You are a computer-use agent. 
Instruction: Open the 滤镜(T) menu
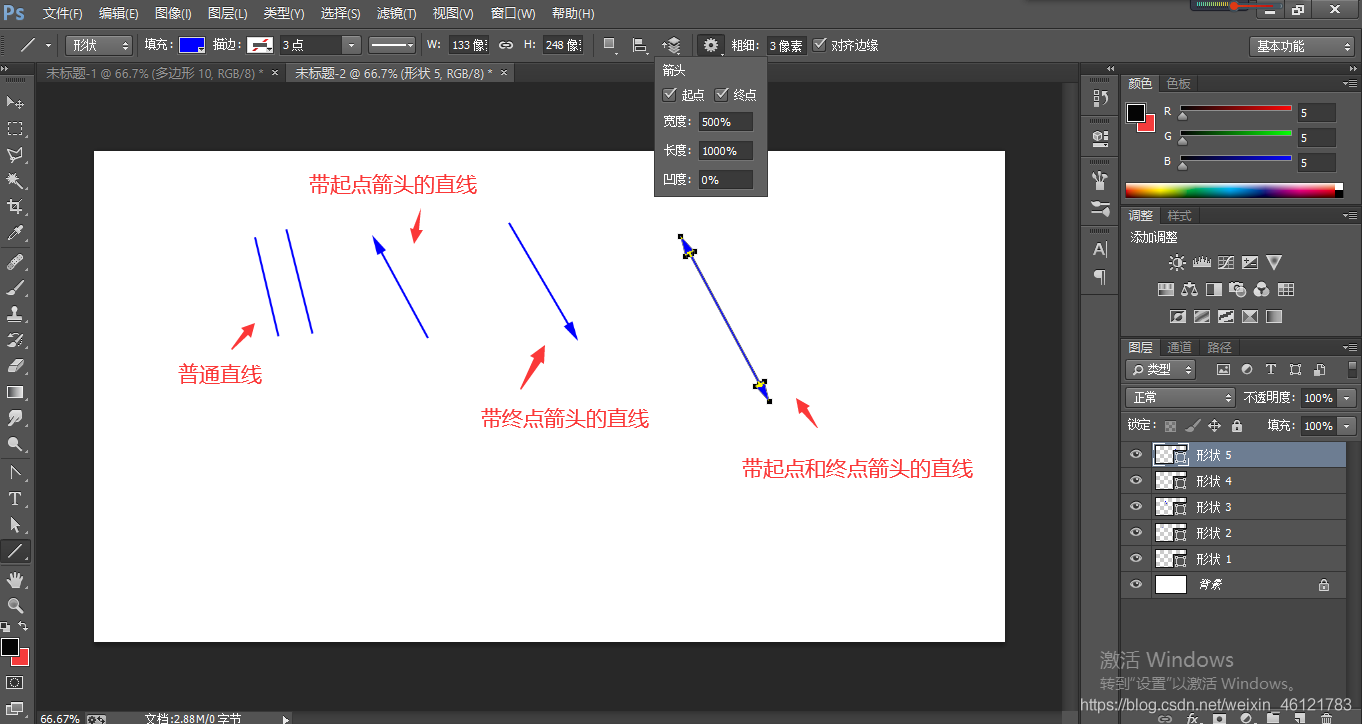(x=397, y=14)
